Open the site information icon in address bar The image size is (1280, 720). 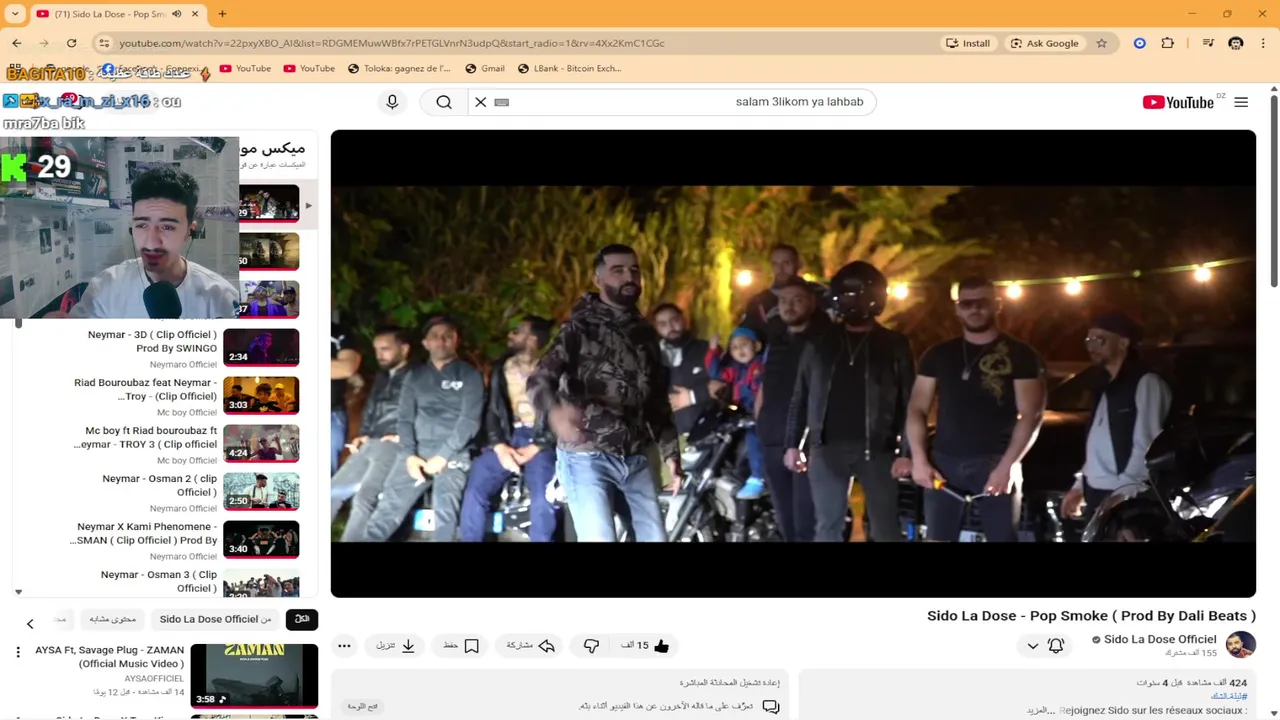[x=104, y=43]
